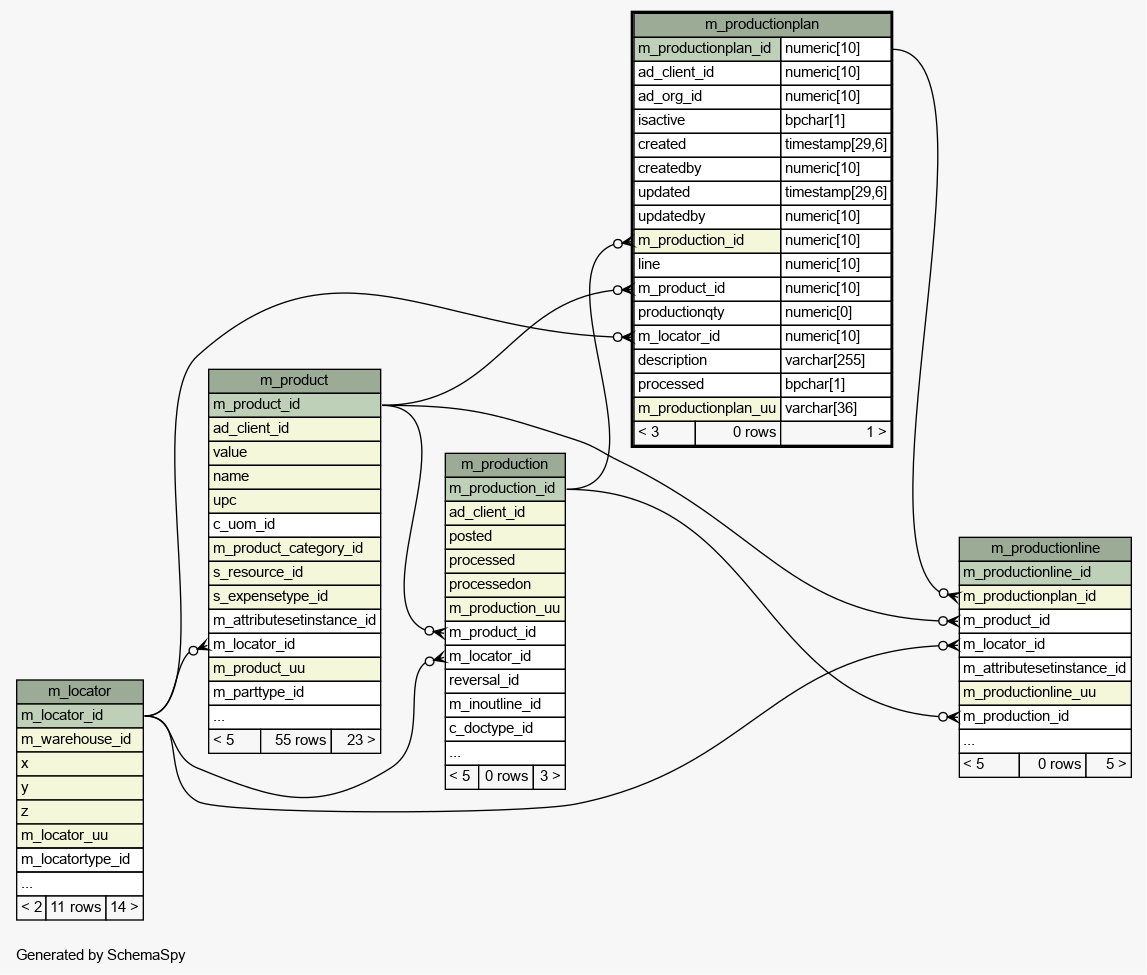Select updatedby column in m_productionplan

(x=707, y=217)
